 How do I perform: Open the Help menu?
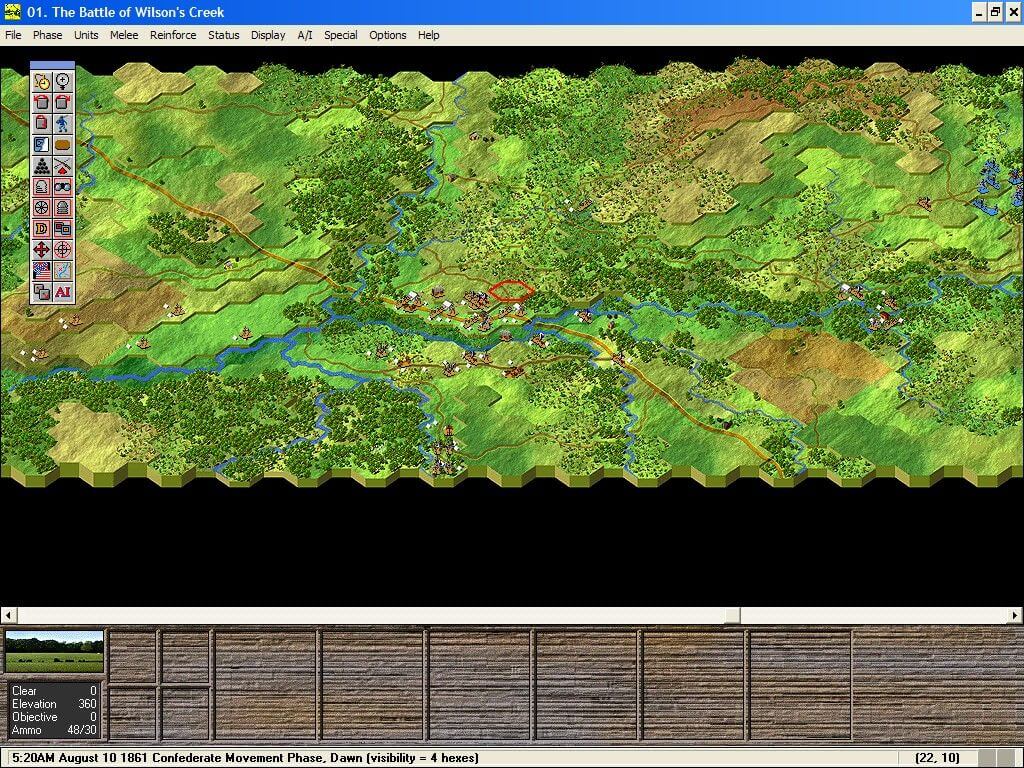(x=428, y=35)
